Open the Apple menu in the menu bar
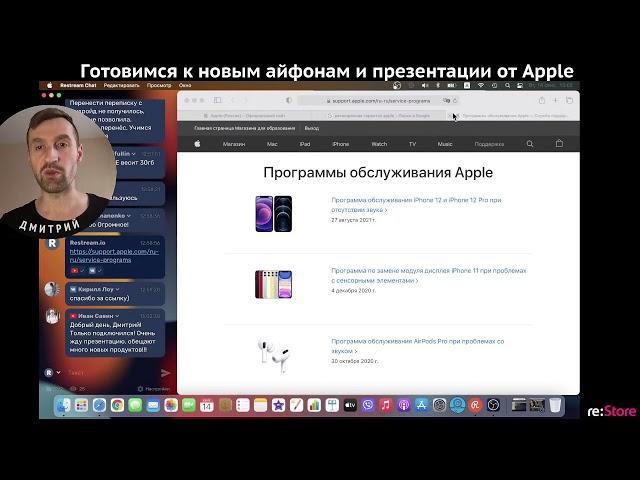 point(49,85)
